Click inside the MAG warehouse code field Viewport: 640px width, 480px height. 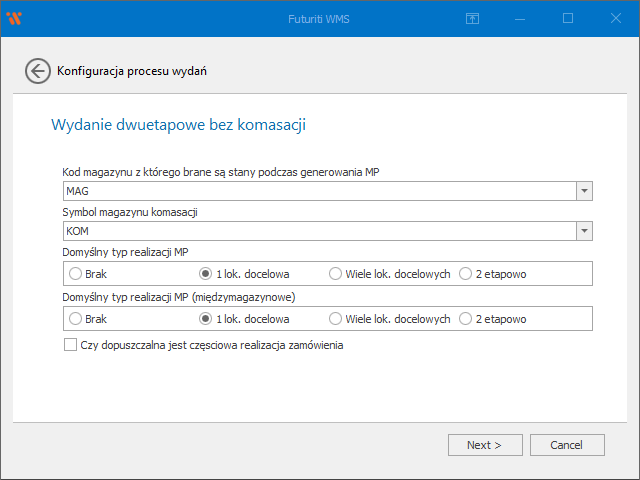click(300, 191)
